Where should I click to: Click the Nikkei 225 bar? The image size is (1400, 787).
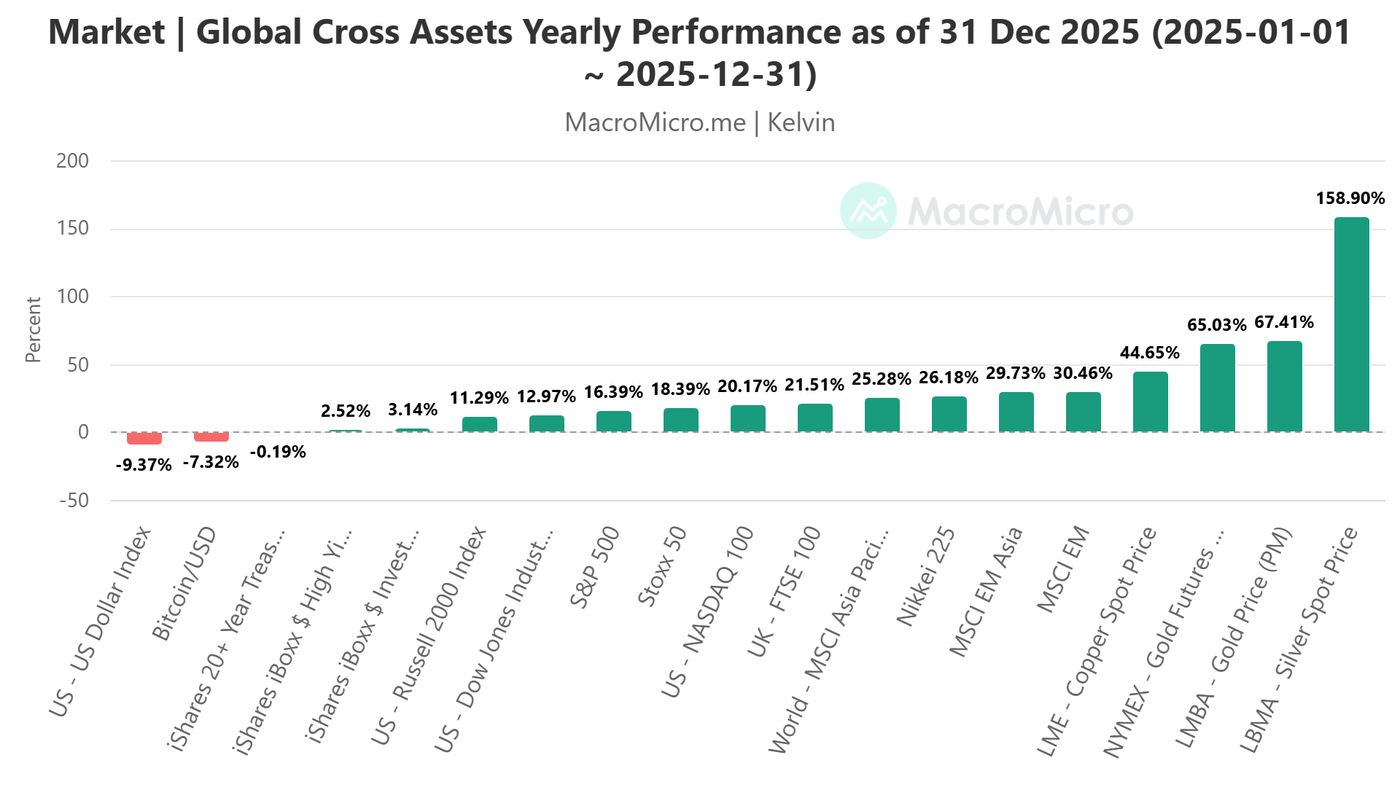[949, 415]
